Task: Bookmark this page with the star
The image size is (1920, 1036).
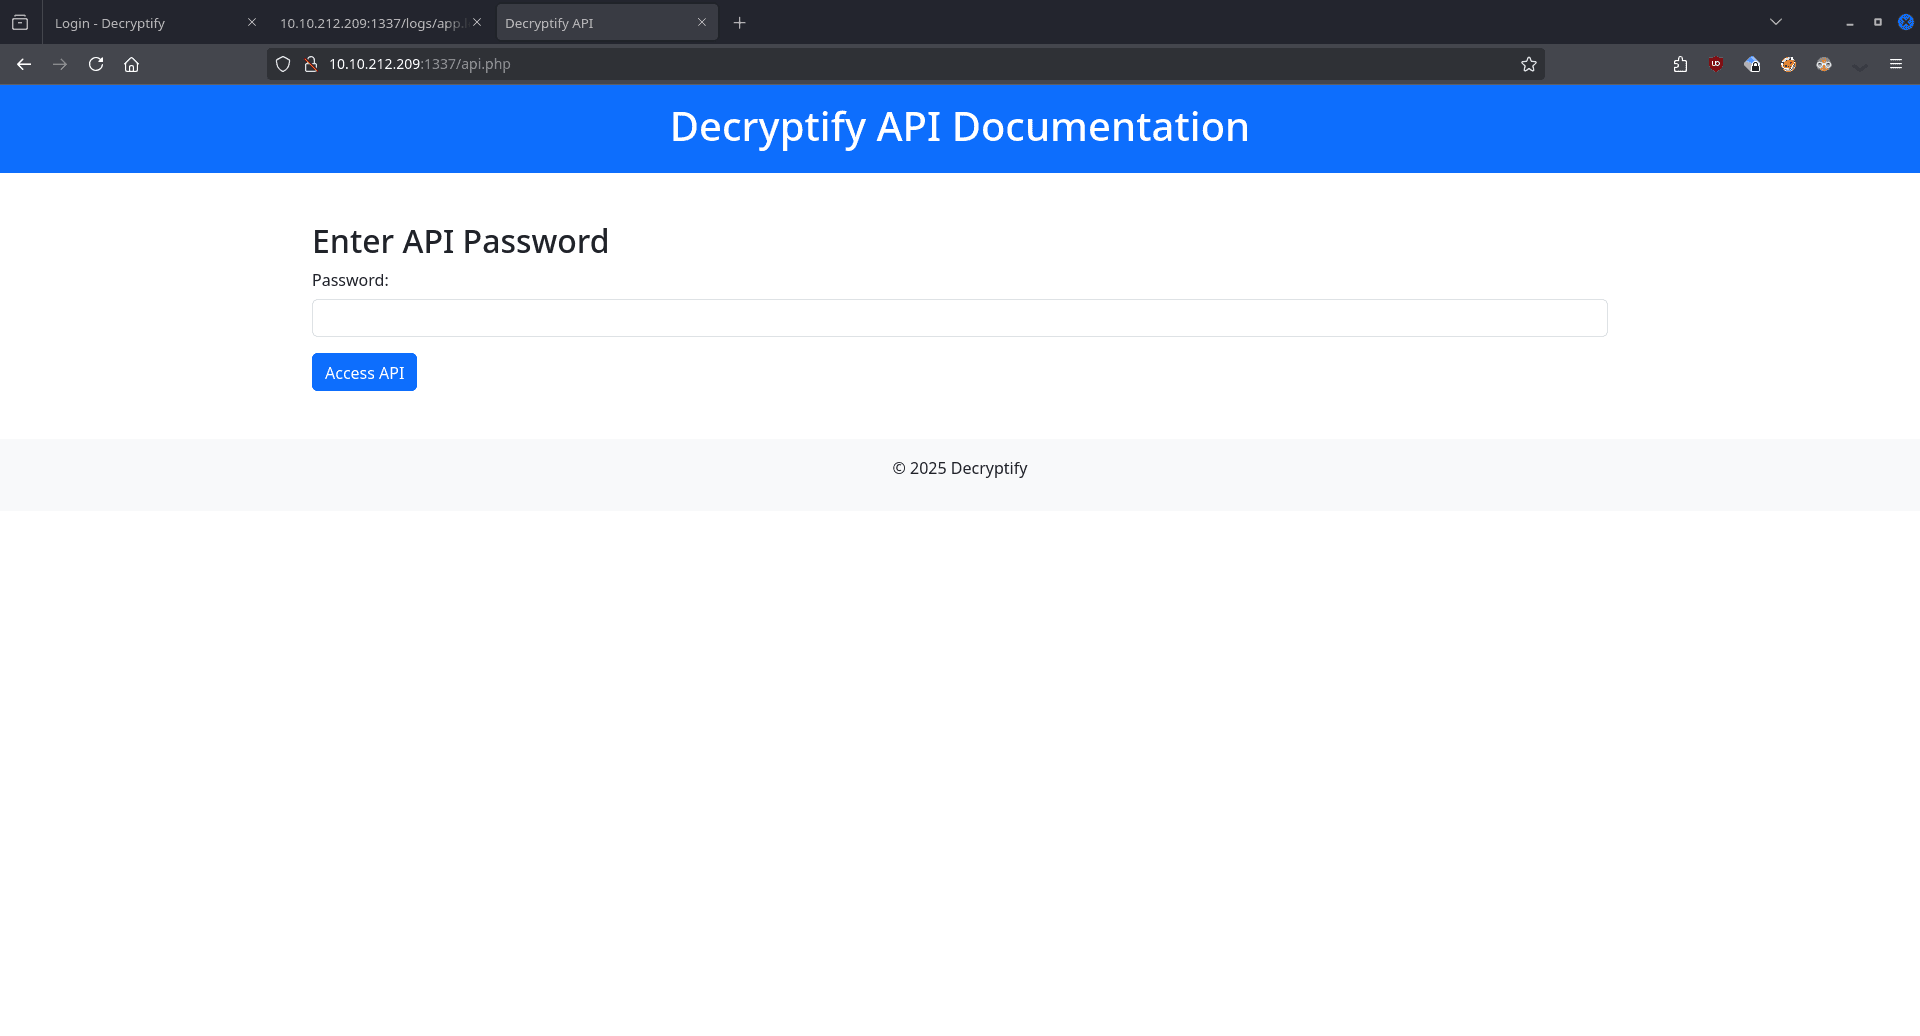Action: click(1528, 64)
